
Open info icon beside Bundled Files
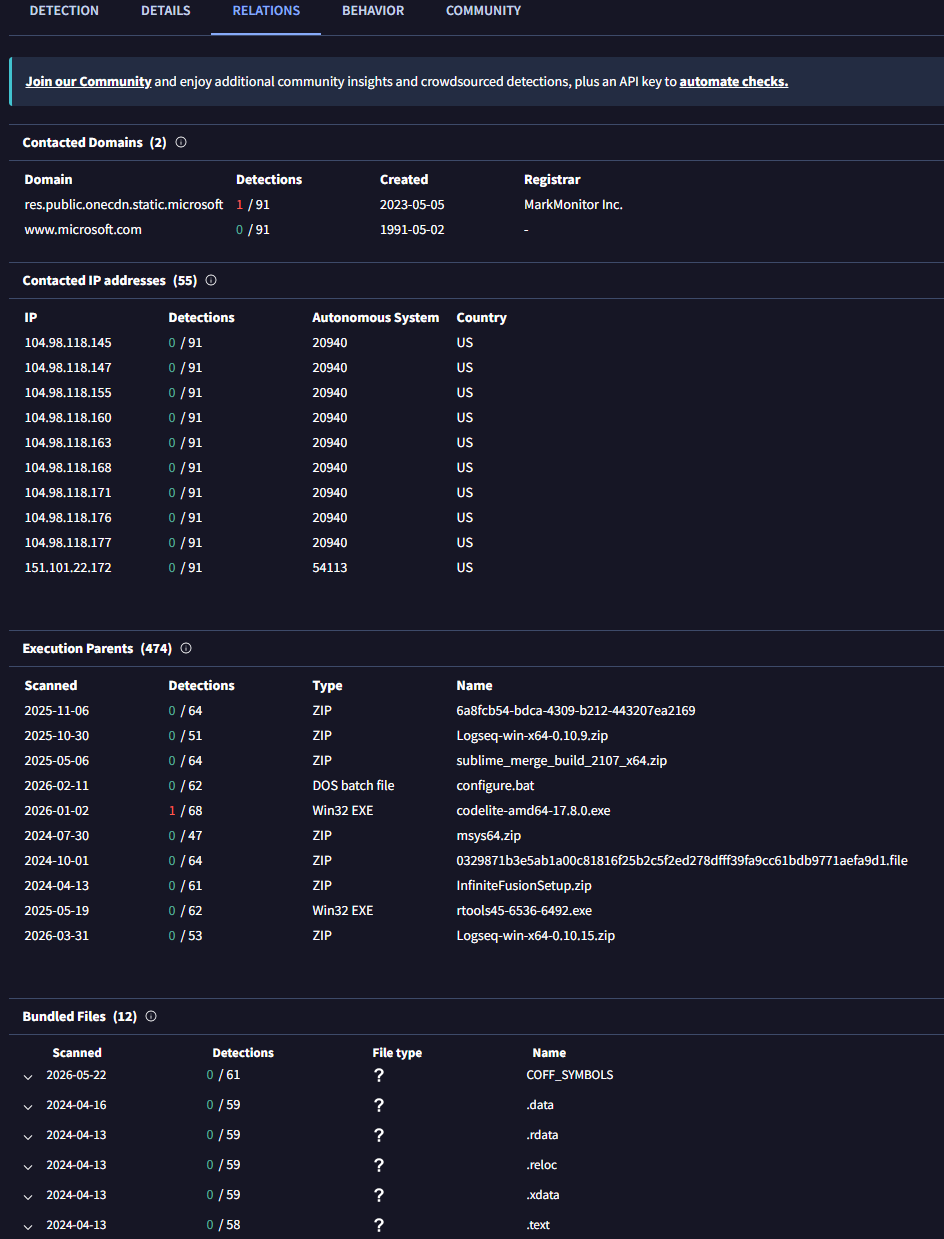coord(151,1016)
